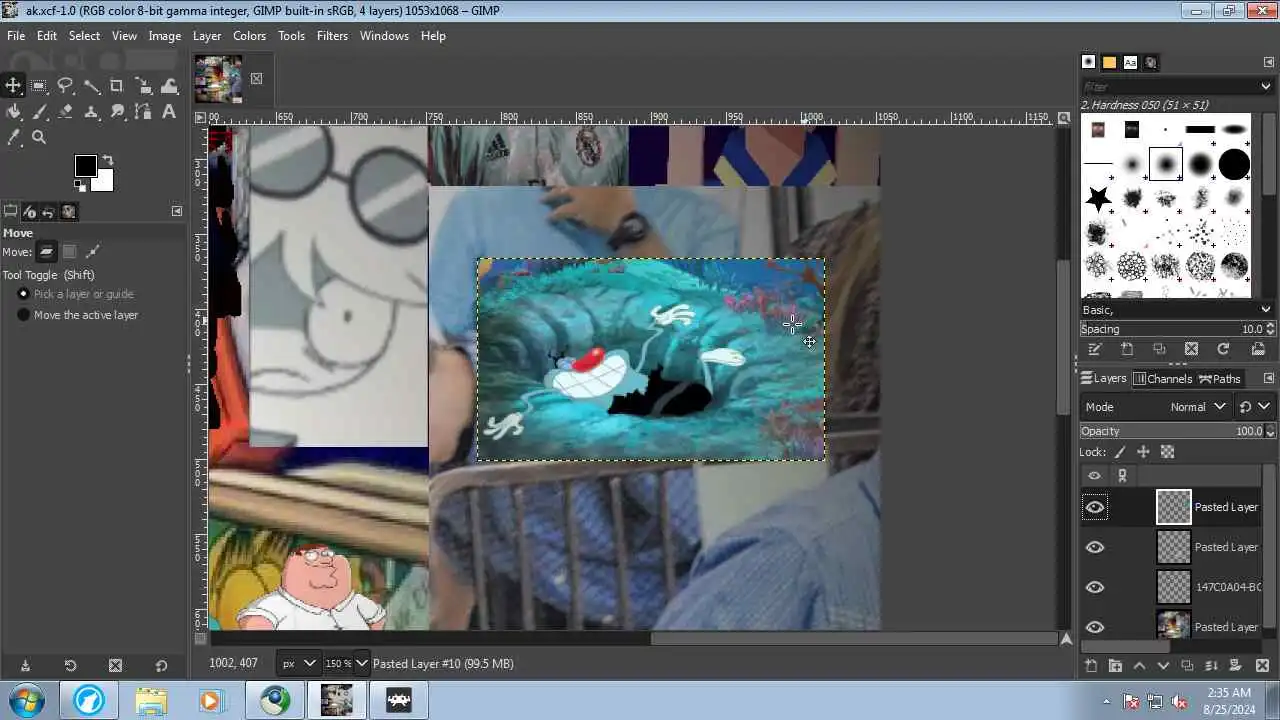
Task: Open the layer Mode dropdown showing Normal
Action: [1156, 407]
